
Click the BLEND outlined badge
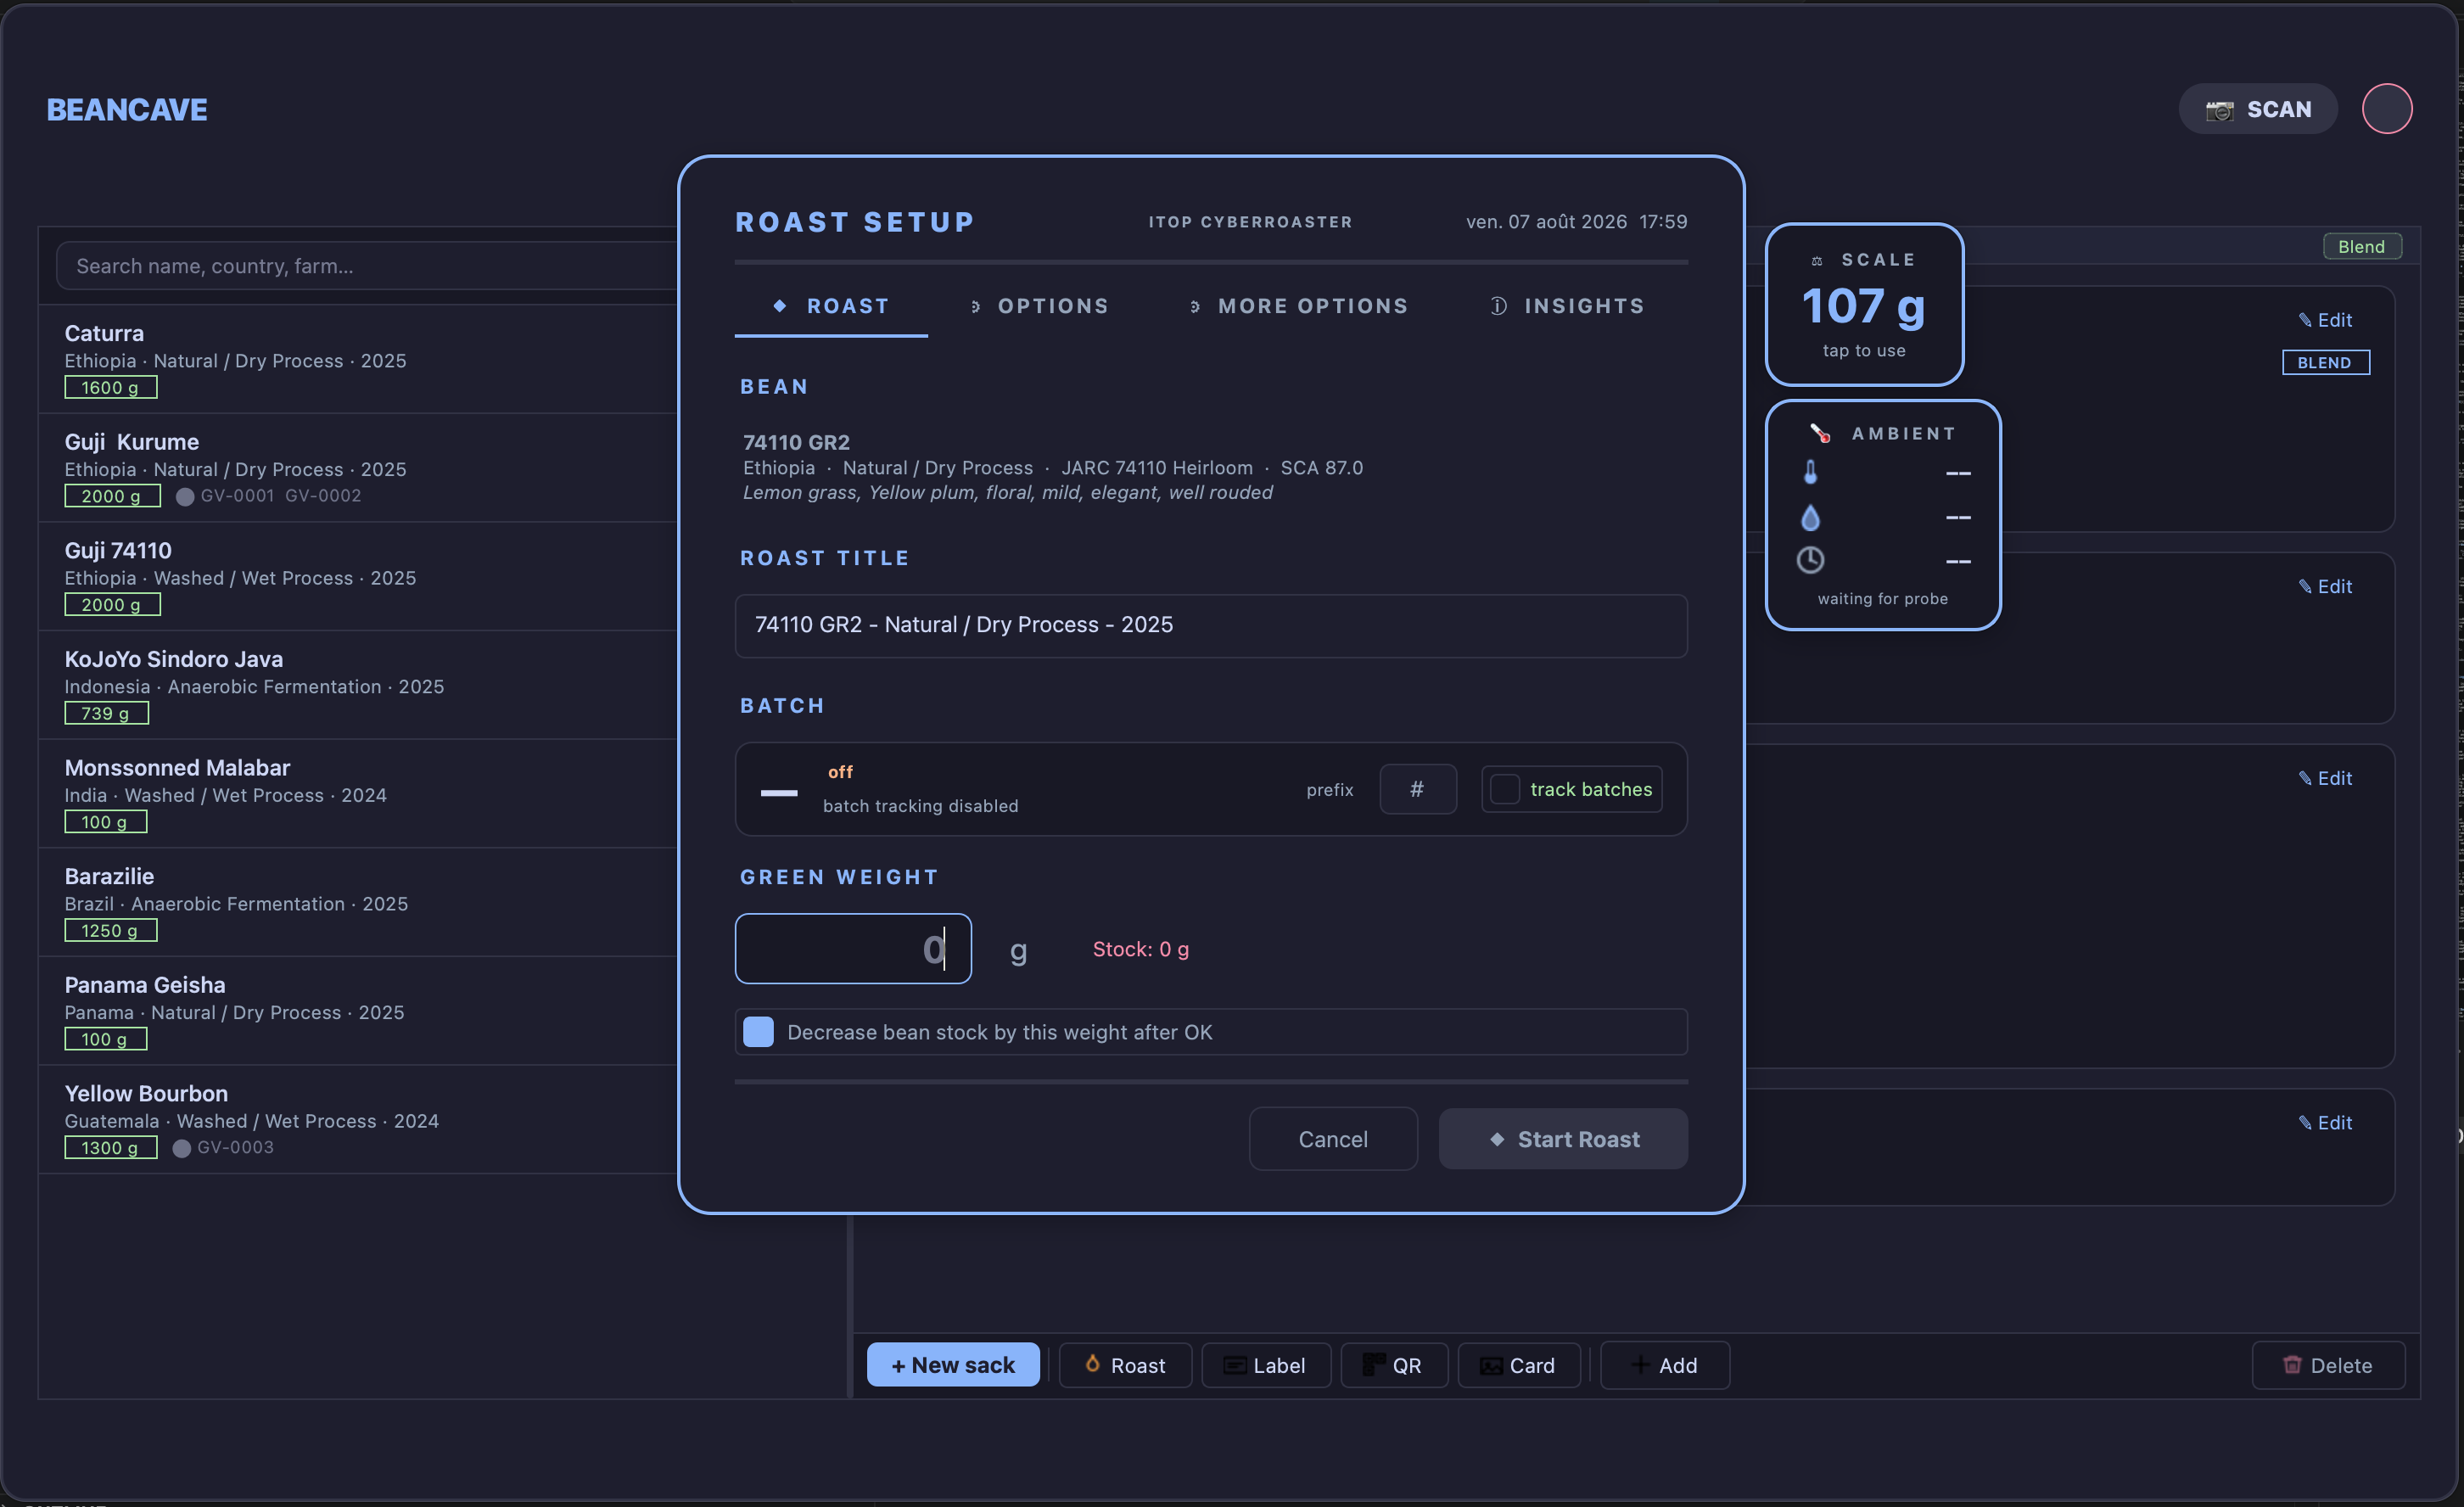click(x=2325, y=362)
